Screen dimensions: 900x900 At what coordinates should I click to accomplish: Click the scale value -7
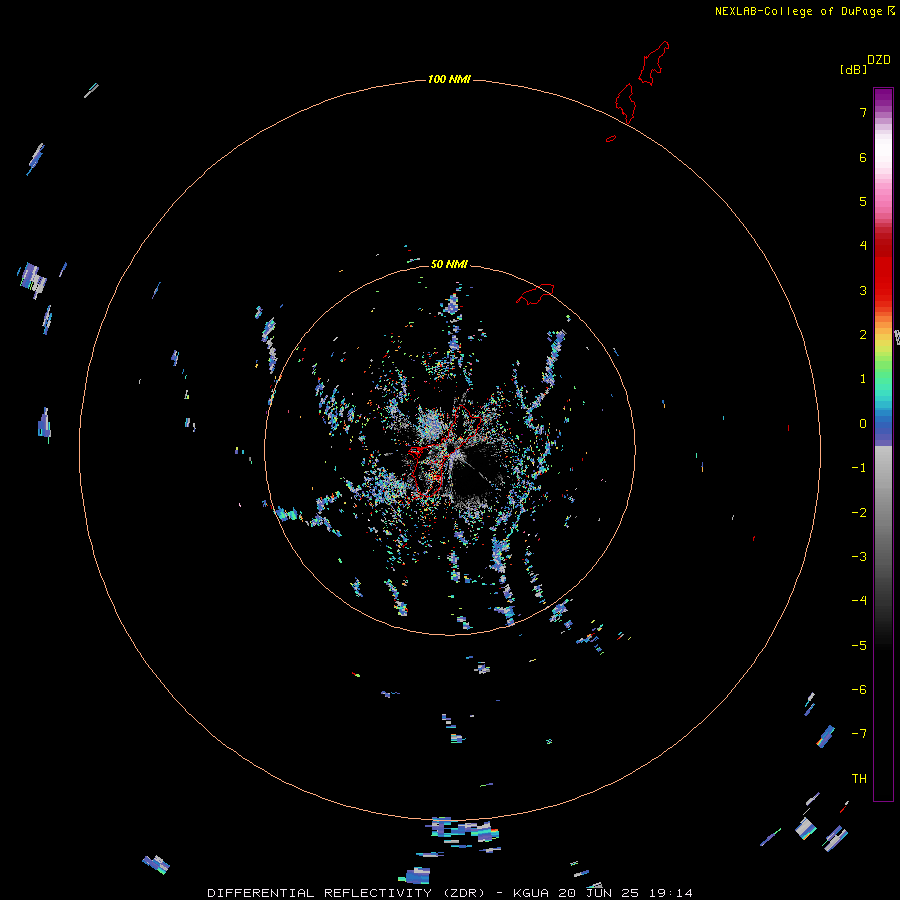point(859,734)
